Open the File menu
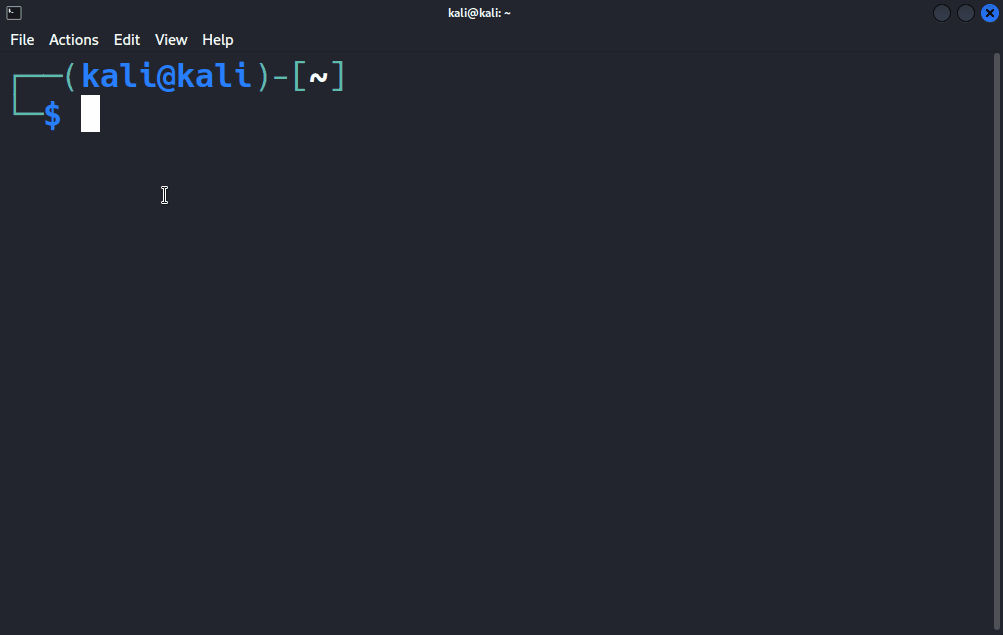 (x=22, y=40)
